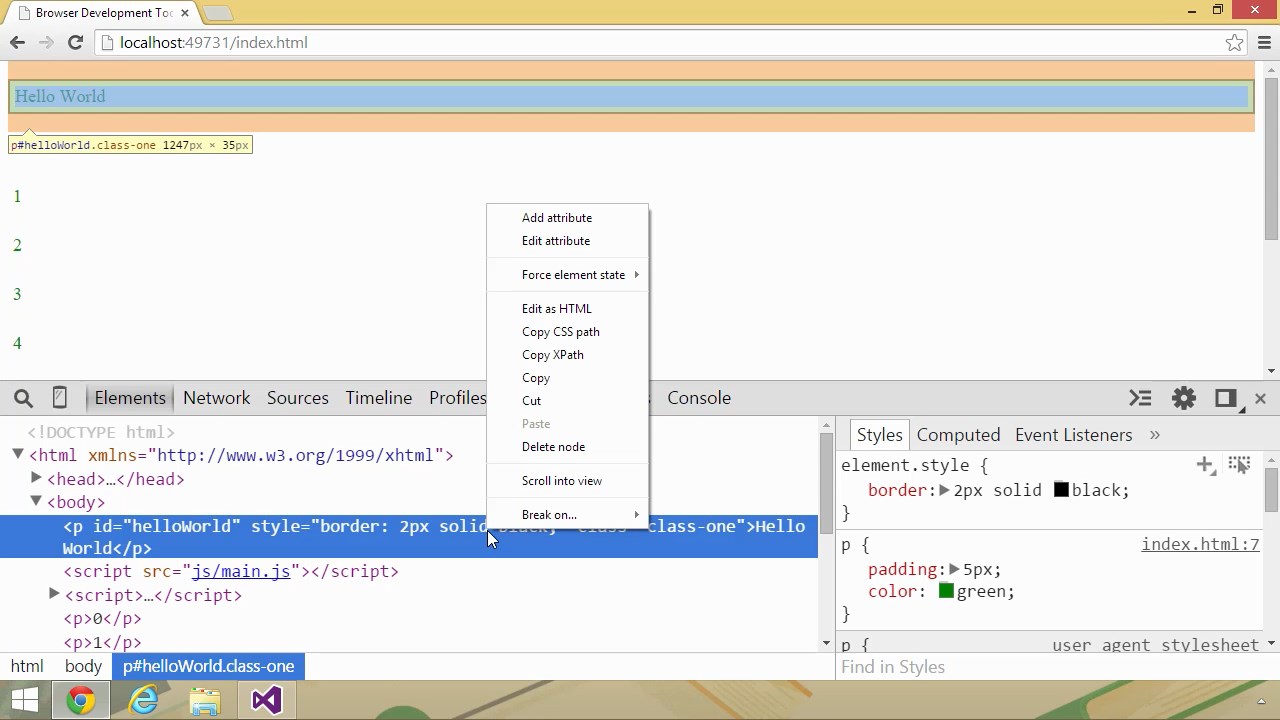Click the page vertical scrollbar thumb
This screenshot has width=1280, height=720.
(1271, 158)
